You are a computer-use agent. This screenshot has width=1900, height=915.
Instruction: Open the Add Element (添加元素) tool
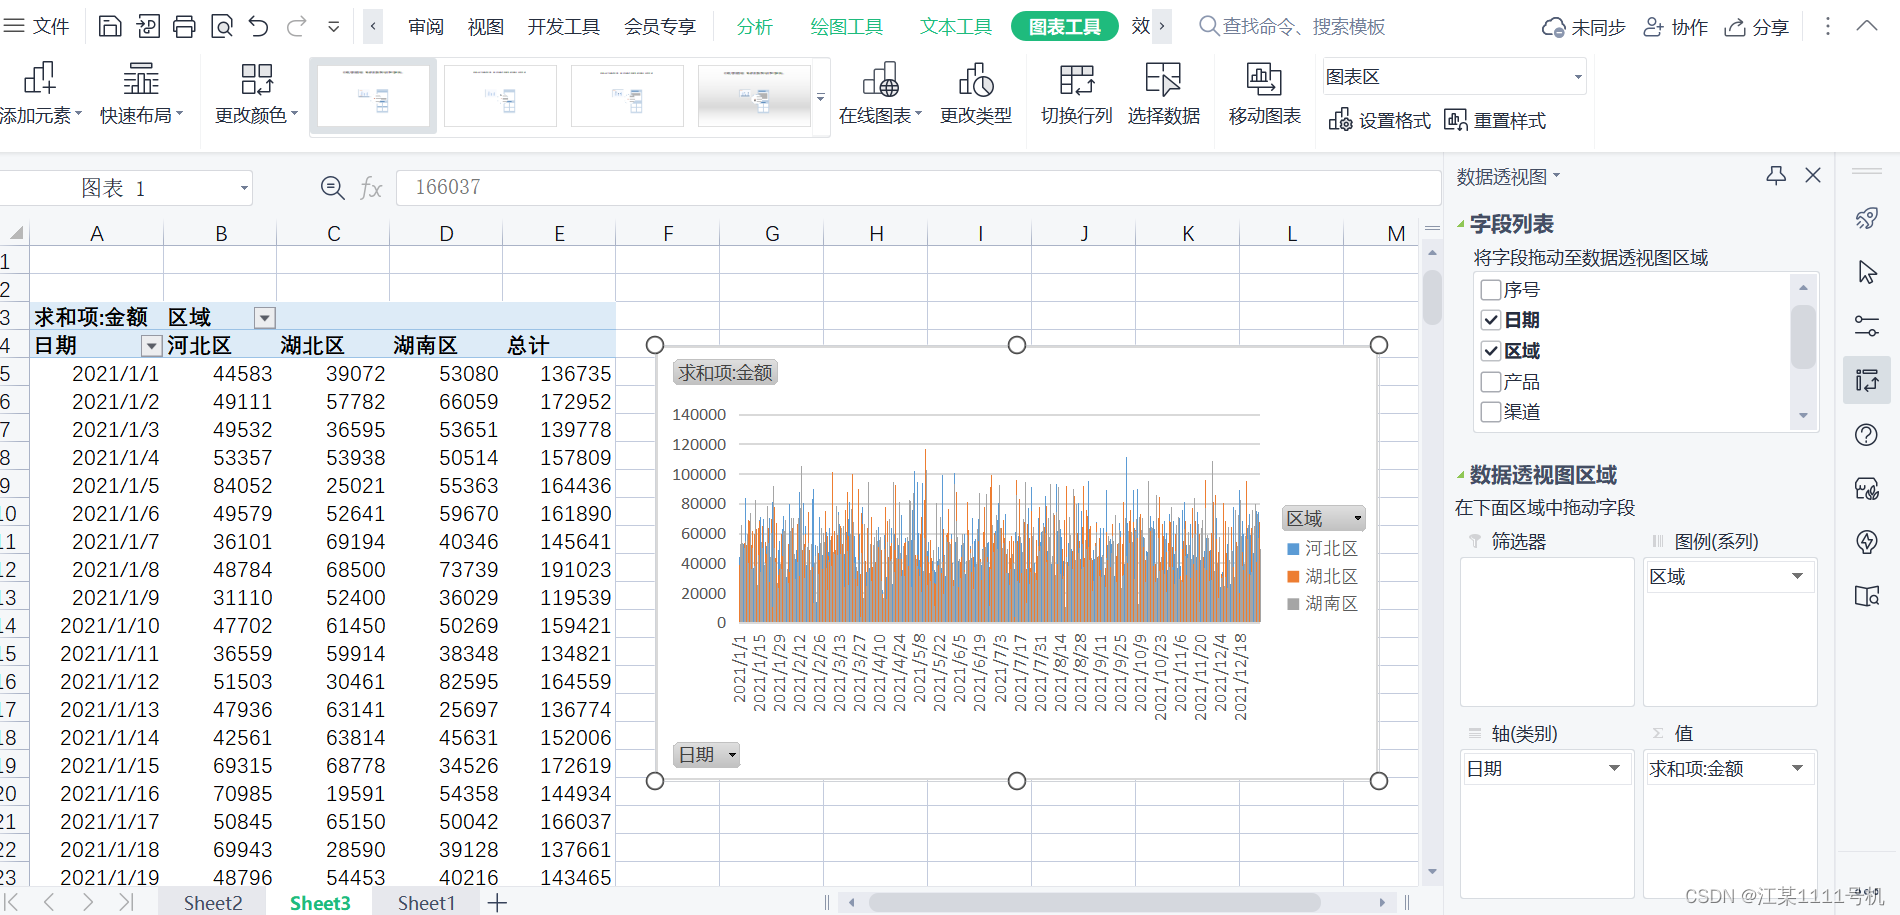pos(40,94)
